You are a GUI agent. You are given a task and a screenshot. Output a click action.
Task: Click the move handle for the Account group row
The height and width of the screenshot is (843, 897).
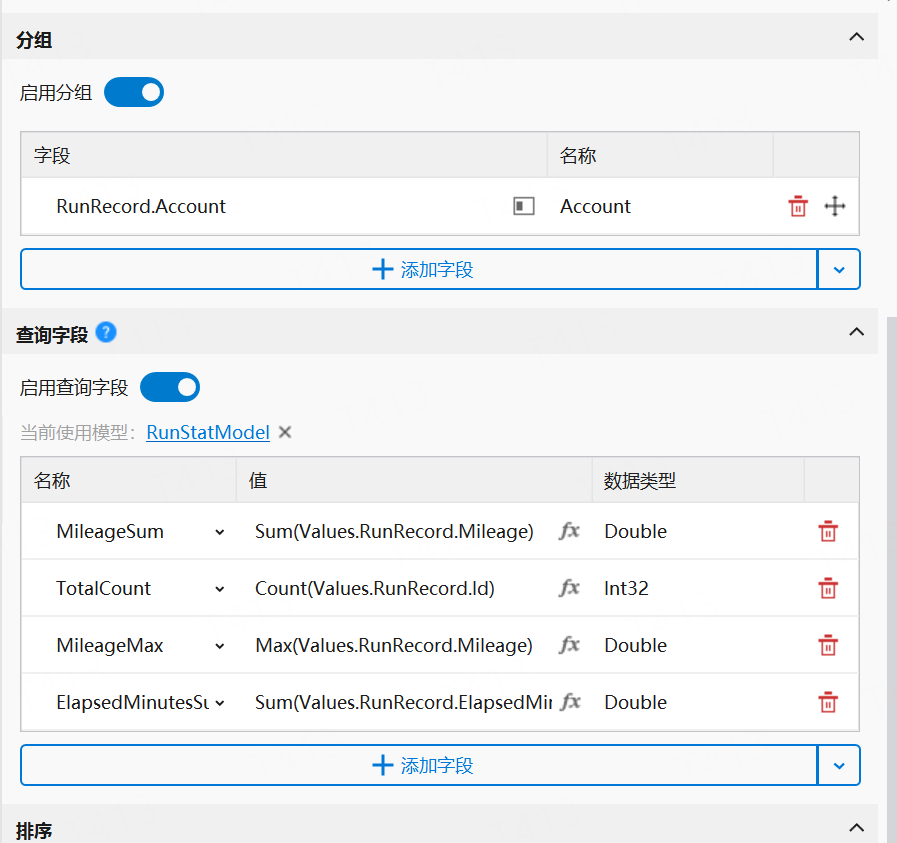pos(835,206)
